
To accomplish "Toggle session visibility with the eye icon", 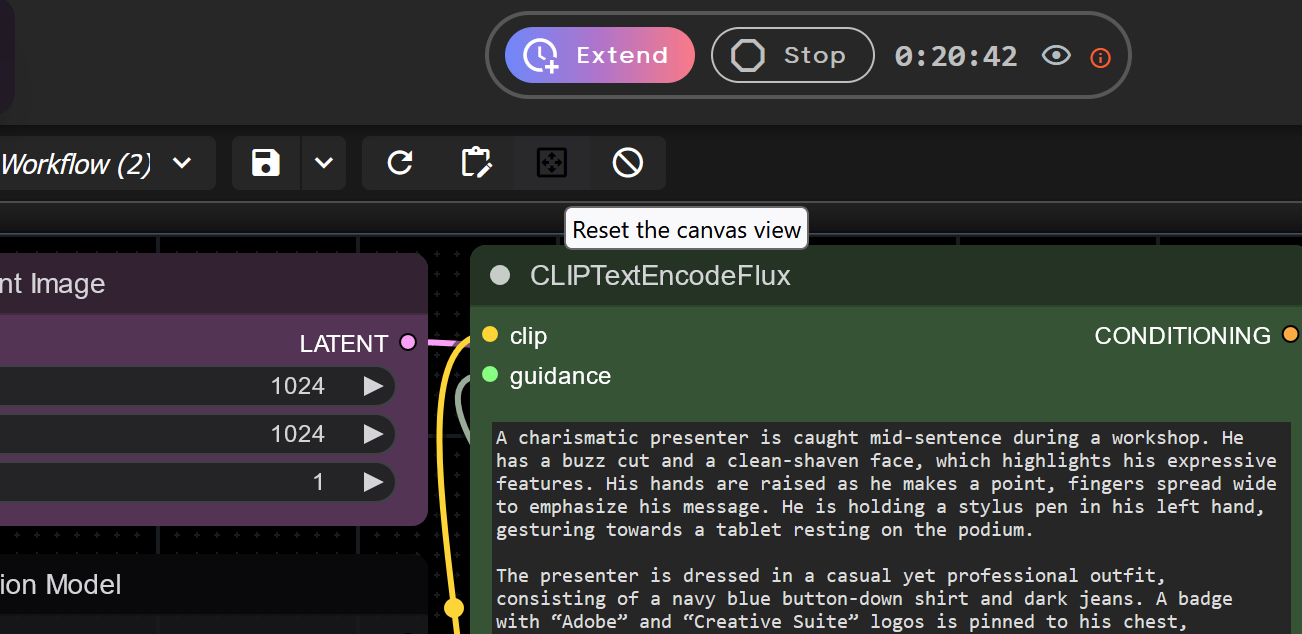I will [x=1056, y=56].
